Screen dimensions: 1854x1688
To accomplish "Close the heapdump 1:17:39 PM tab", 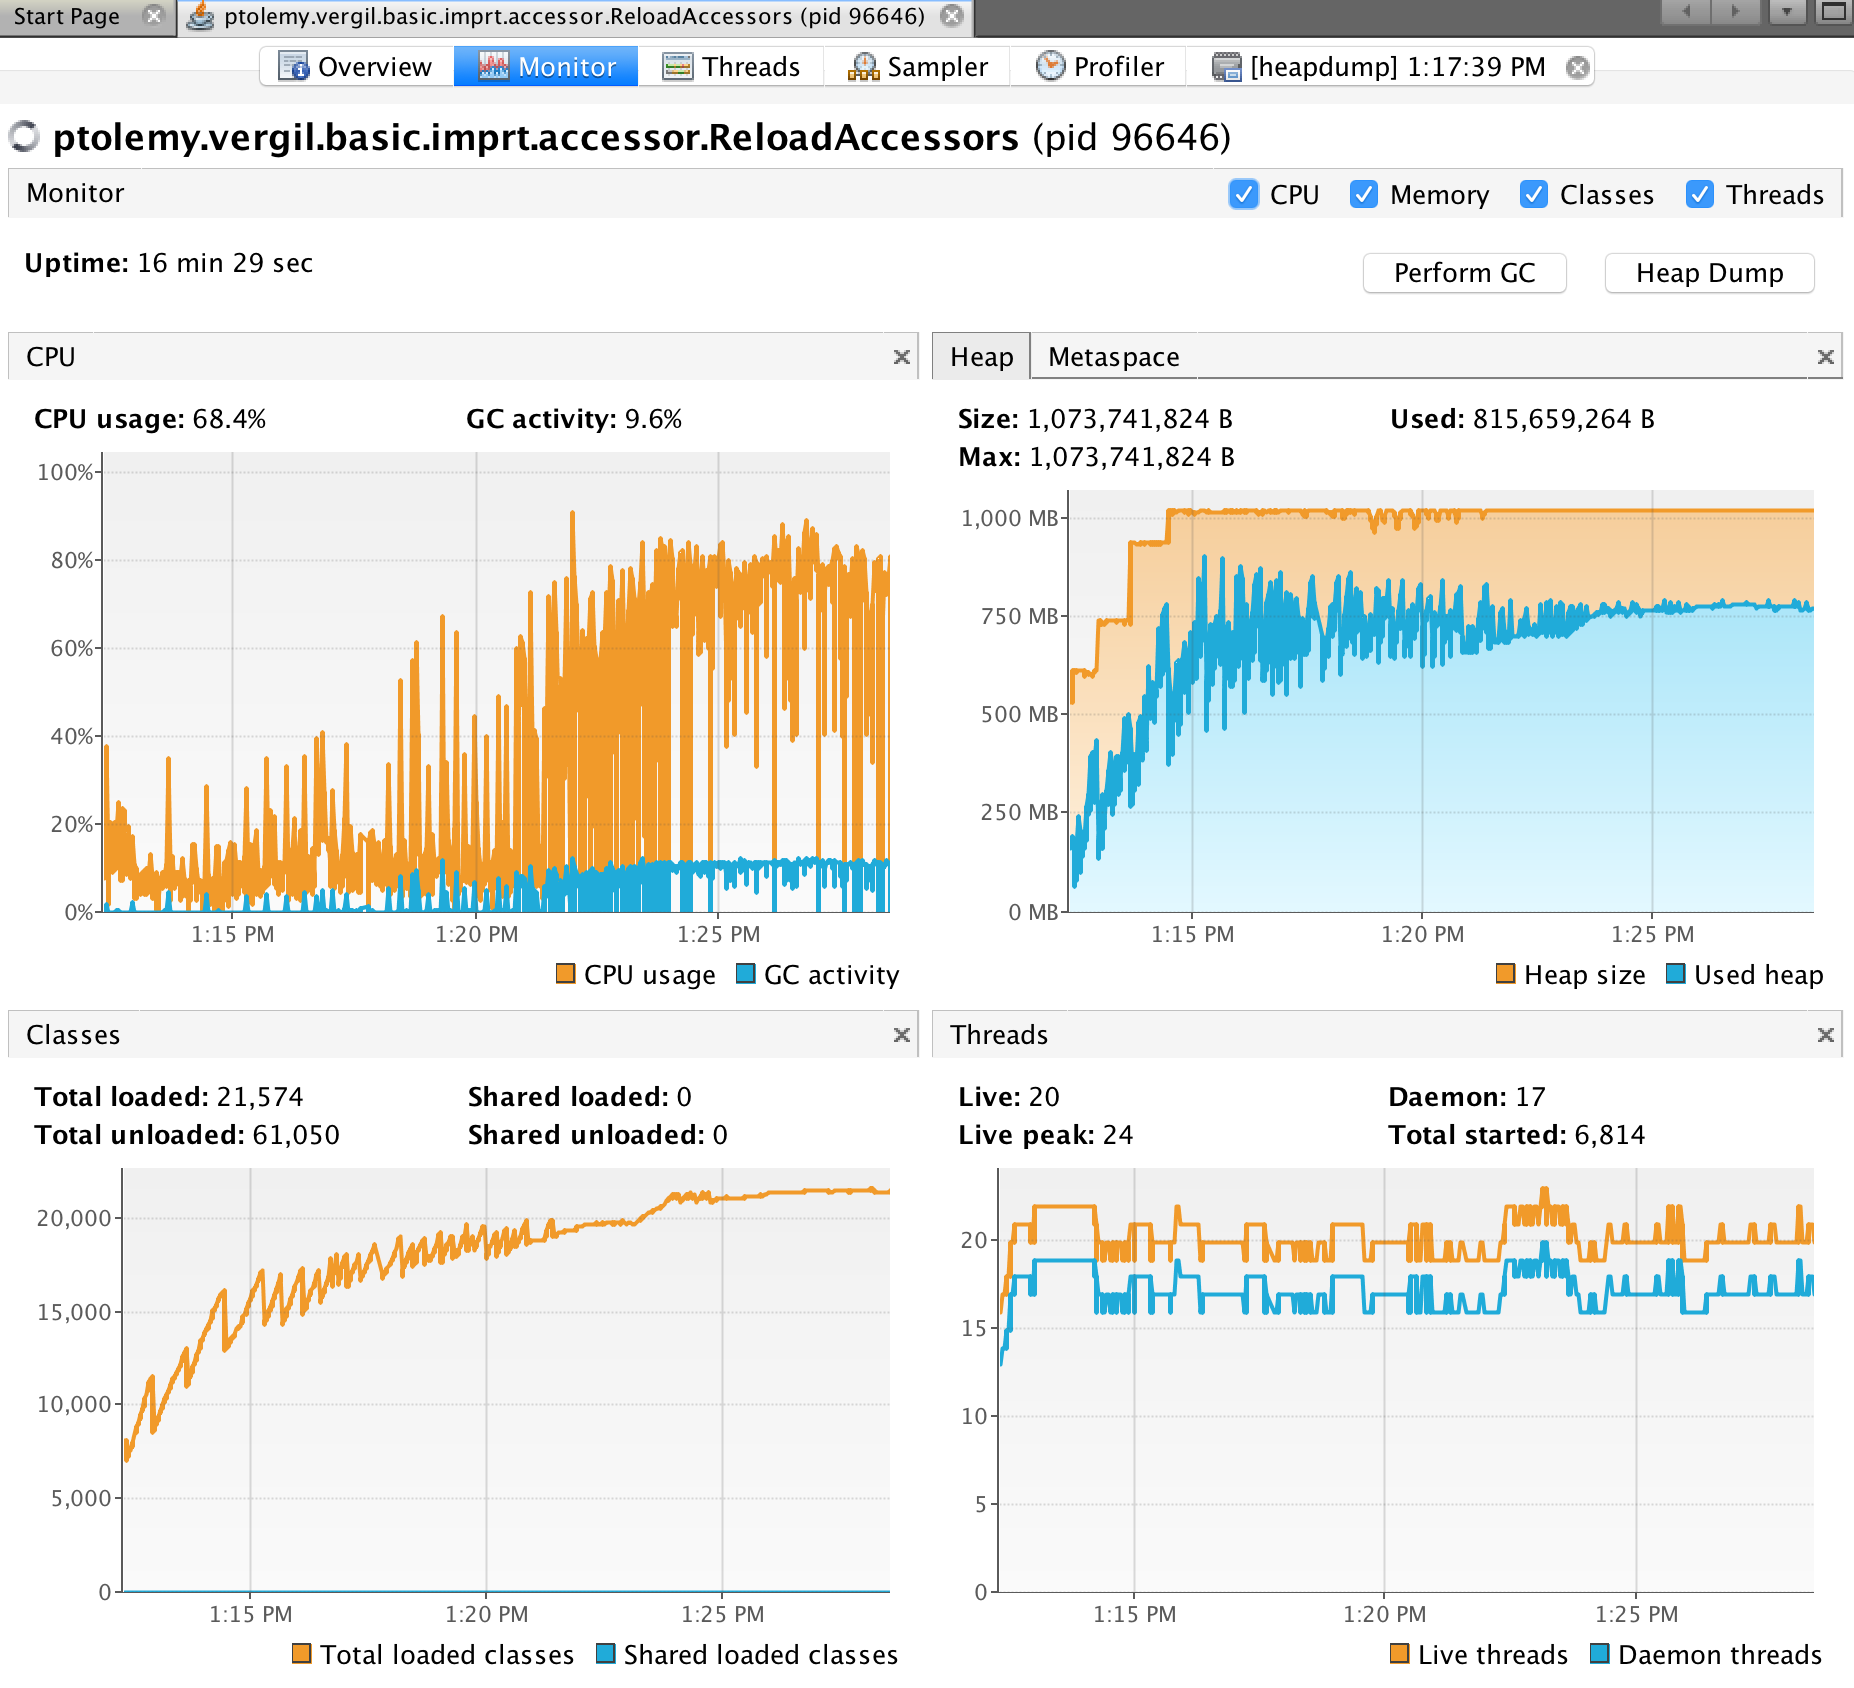I will coord(1577,67).
